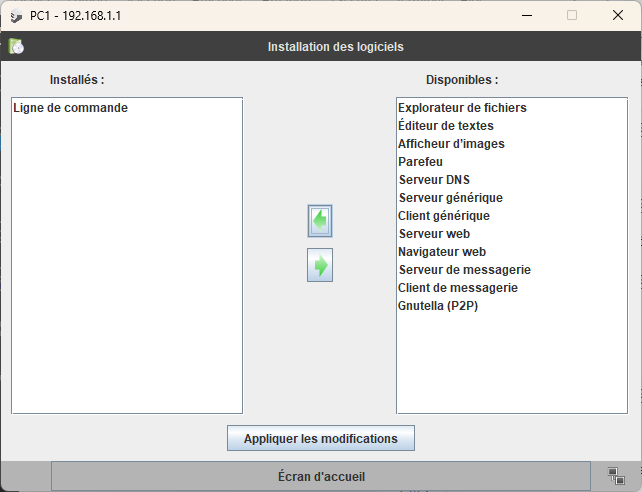642x492 pixels.
Task: Open the Écran d'accueil bar
Action: pyautogui.click(x=320, y=477)
